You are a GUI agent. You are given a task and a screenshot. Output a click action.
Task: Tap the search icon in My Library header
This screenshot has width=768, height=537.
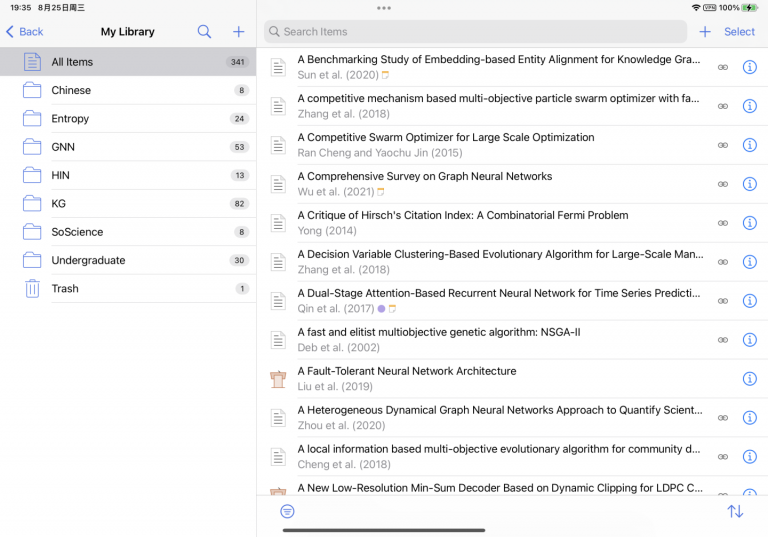pos(204,32)
